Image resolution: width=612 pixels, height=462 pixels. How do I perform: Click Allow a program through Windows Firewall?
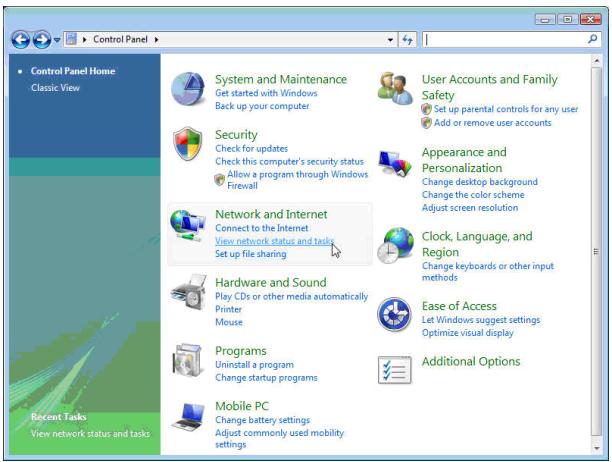pos(297,180)
